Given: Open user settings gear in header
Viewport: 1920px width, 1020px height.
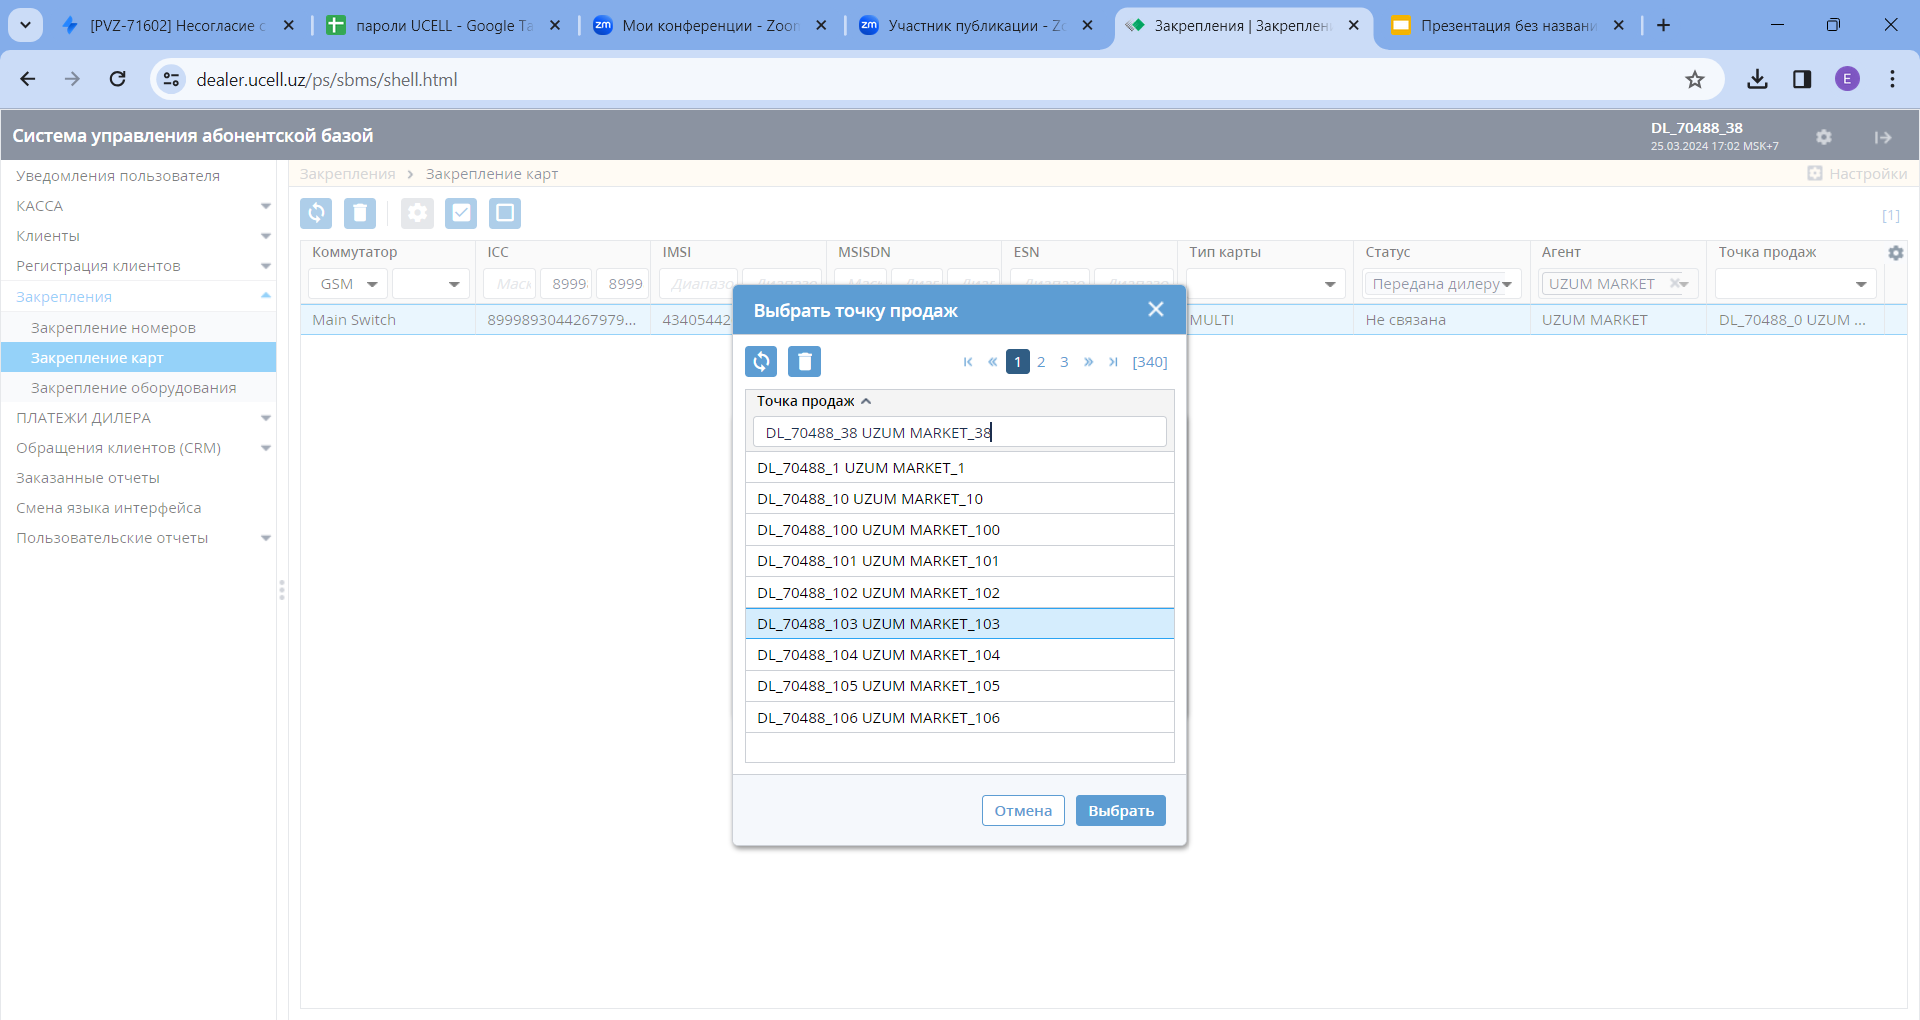Looking at the screenshot, I should [x=1824, y=137].
